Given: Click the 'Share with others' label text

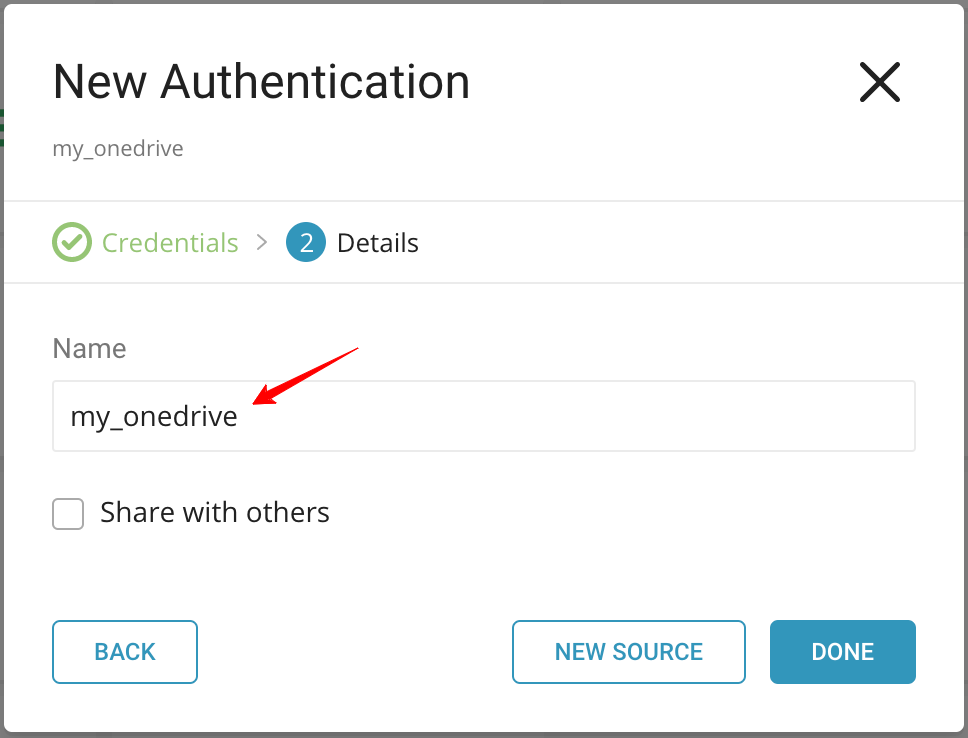Looking at the screenshot, I should pyautogui.click(x=215, y=513).
